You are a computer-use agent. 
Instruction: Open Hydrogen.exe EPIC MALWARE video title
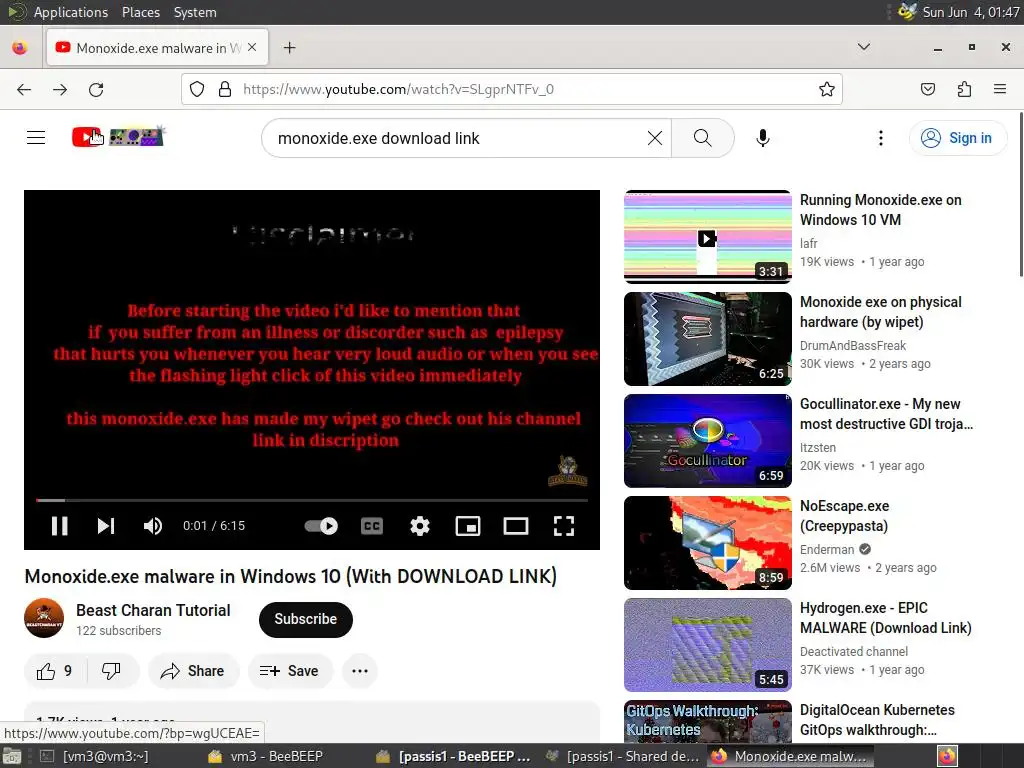click(886, 618)
